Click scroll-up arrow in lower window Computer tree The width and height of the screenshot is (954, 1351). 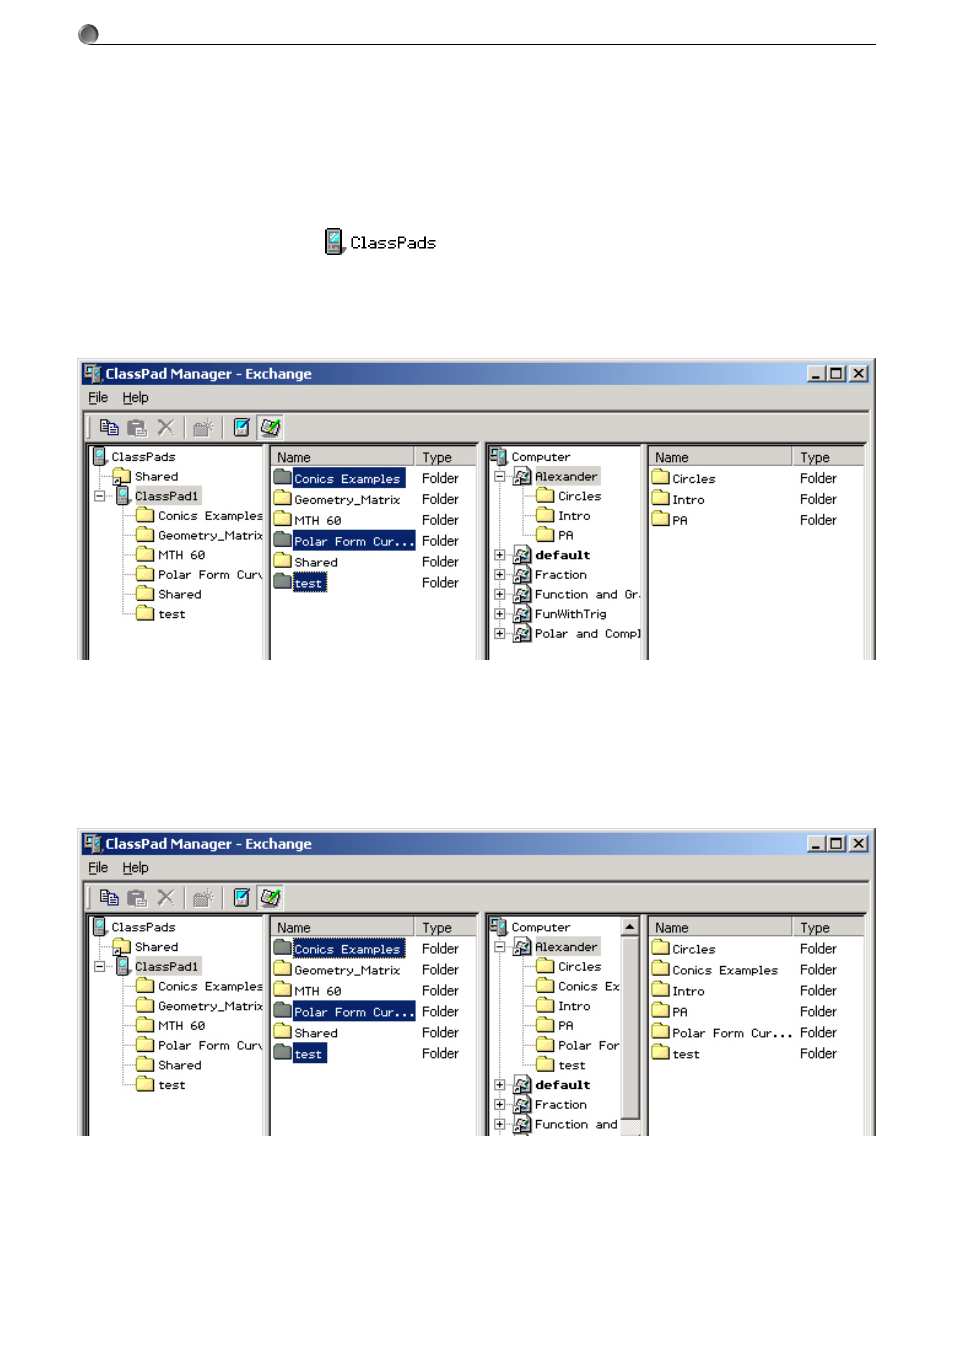(x=630, y=927)
